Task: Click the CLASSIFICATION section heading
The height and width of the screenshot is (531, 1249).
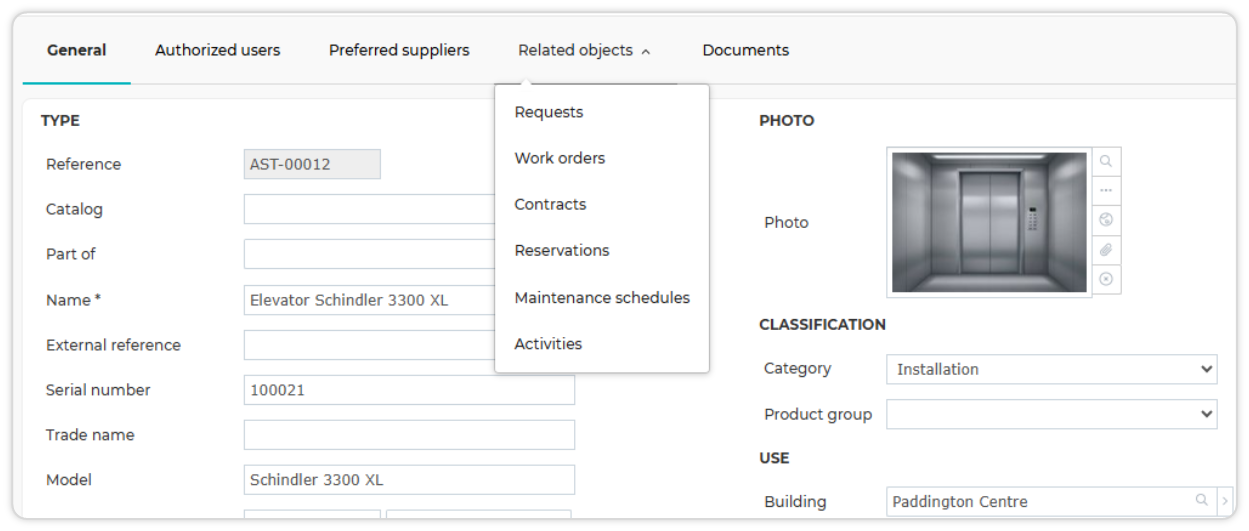Action: (822, 324)
